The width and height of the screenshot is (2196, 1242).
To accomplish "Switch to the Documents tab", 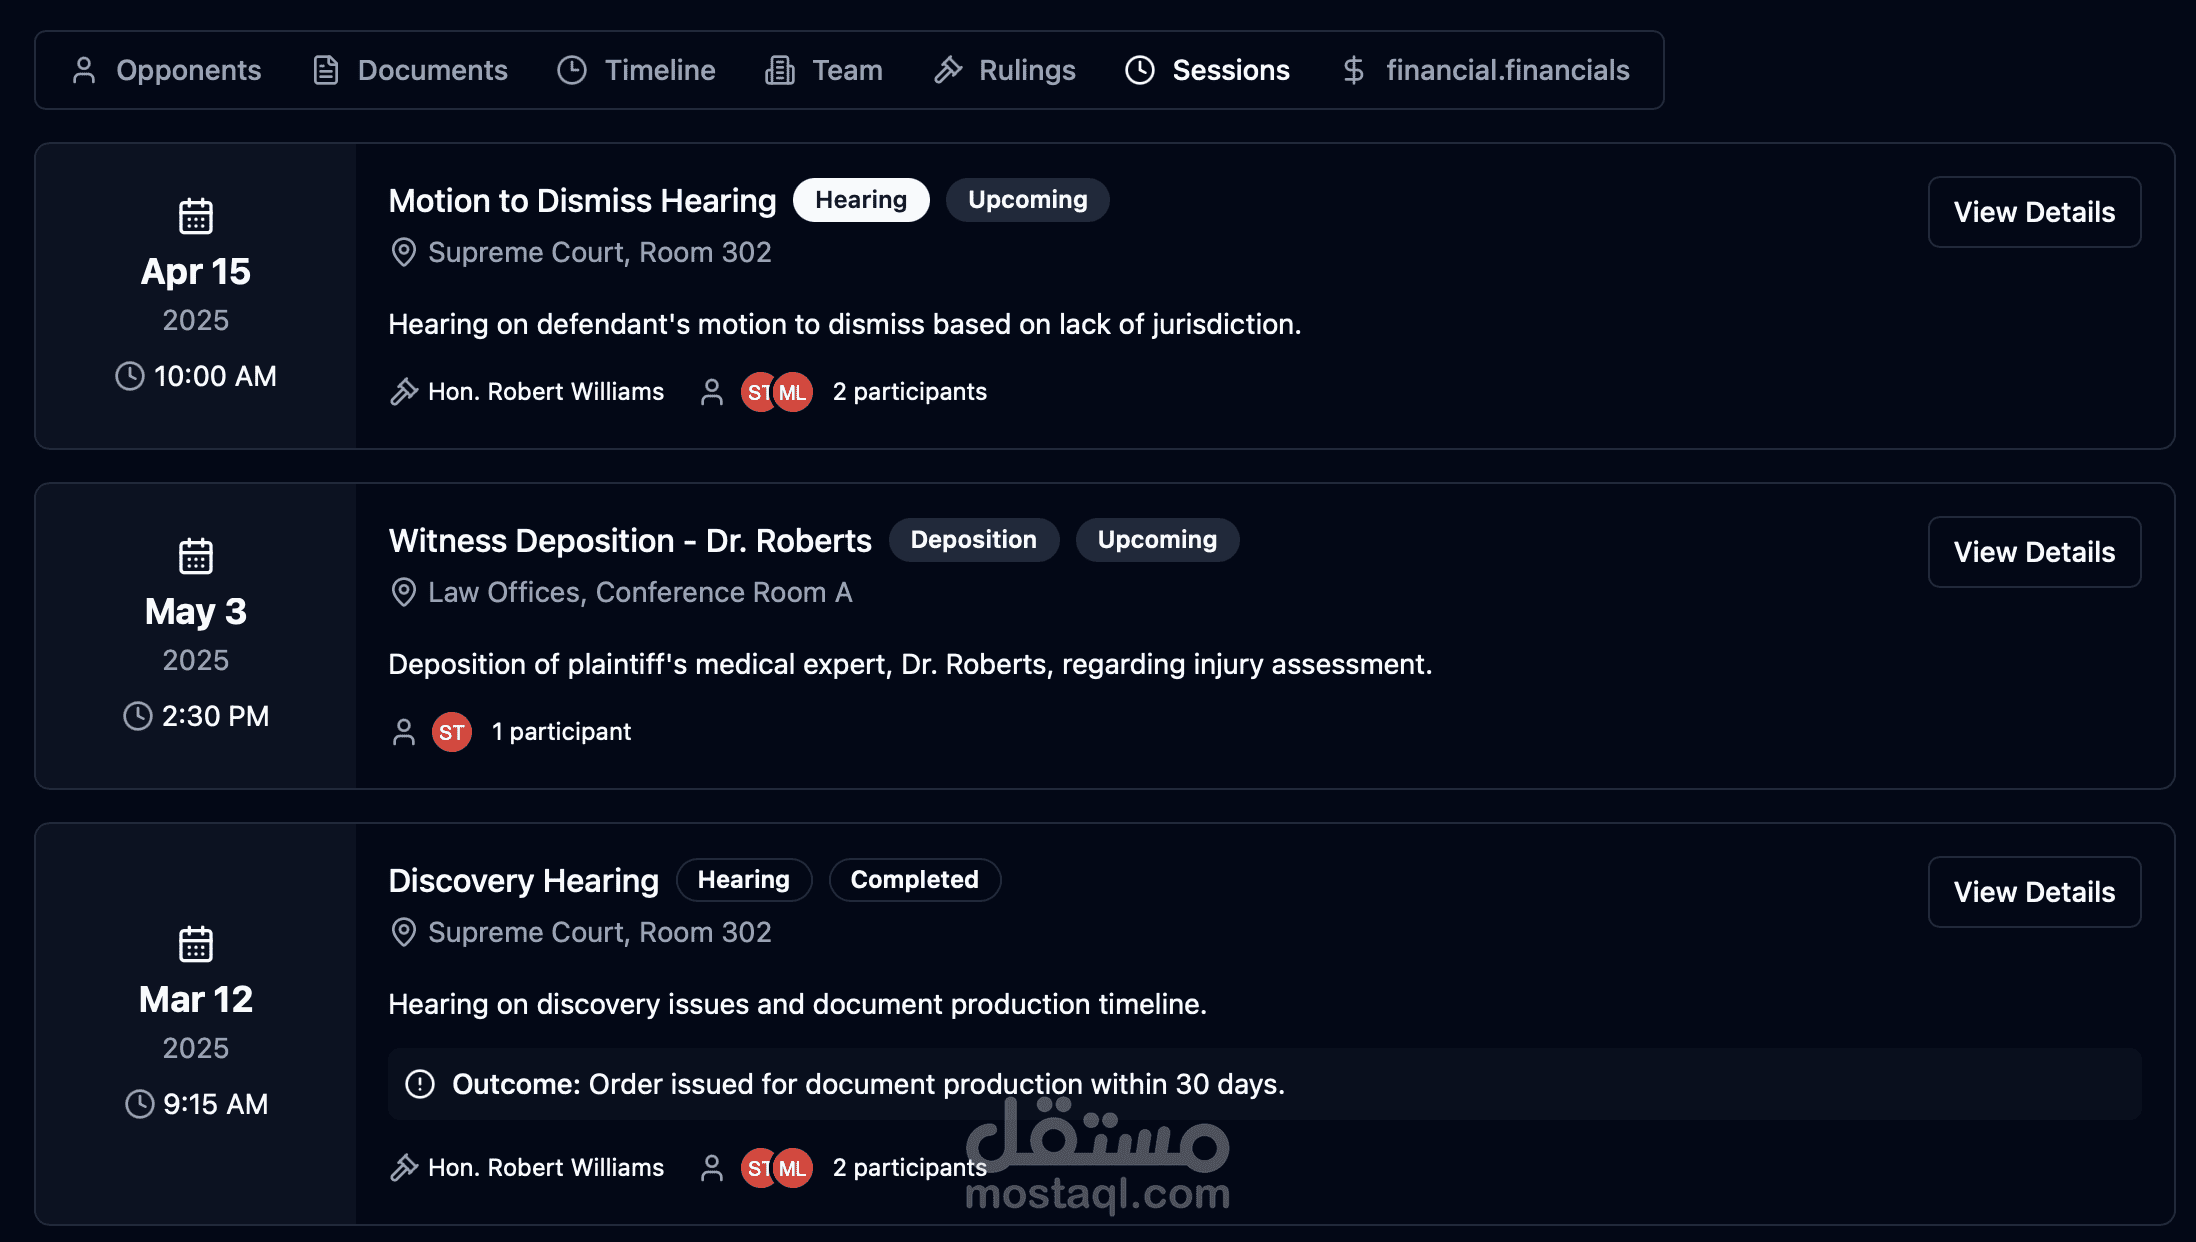I will pos(410,70).
